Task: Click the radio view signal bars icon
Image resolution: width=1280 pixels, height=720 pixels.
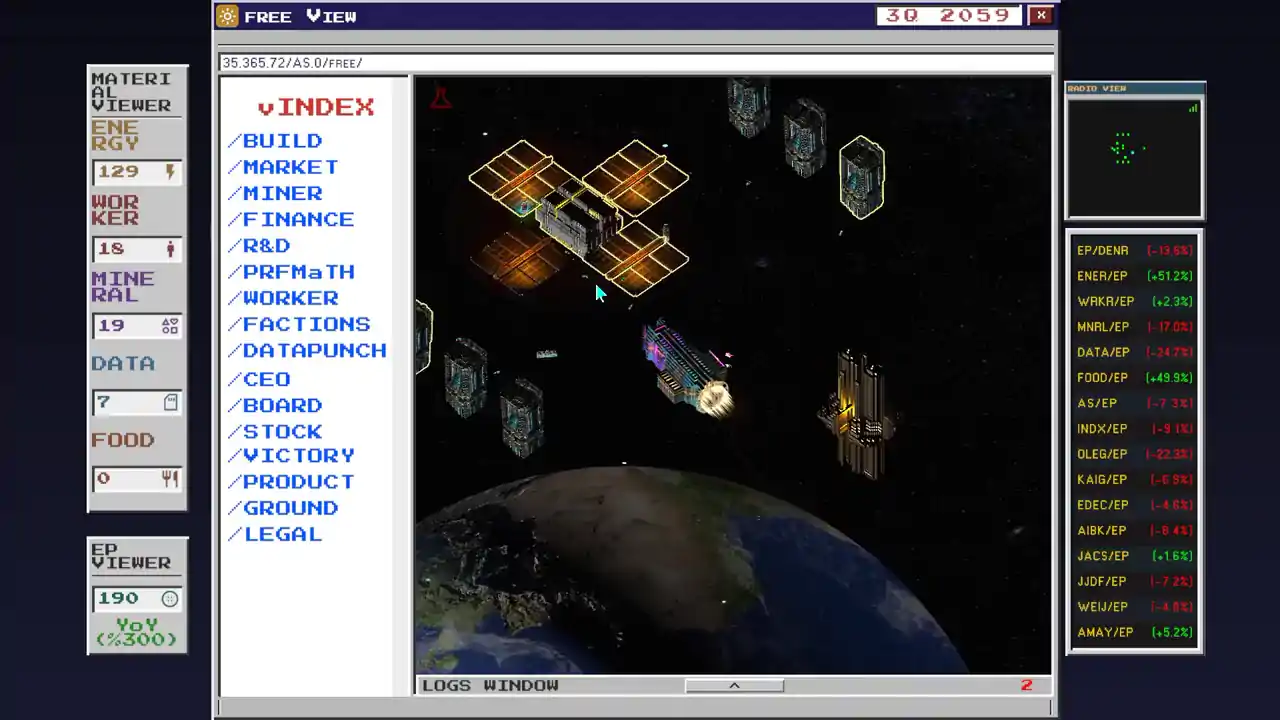Action: (1193, 108)
